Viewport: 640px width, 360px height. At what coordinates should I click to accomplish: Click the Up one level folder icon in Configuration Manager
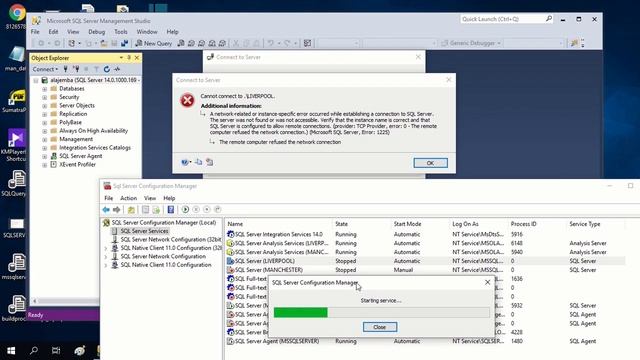click(131, 210)
